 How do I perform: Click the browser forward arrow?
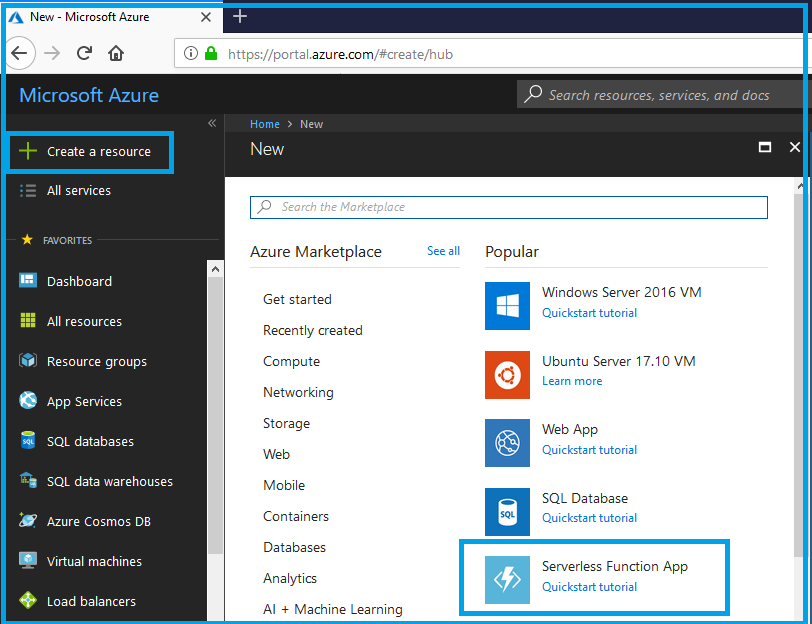point(52,53)
